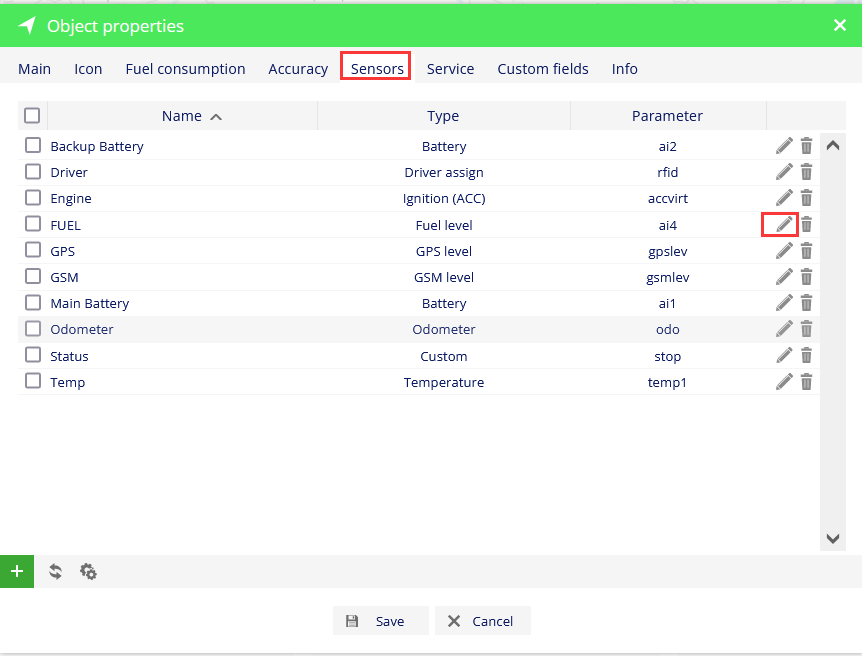Screen dimensions: 862x656
Task: Remove the GSM sensor via trash icon
Action: click(x=806, y=277)
